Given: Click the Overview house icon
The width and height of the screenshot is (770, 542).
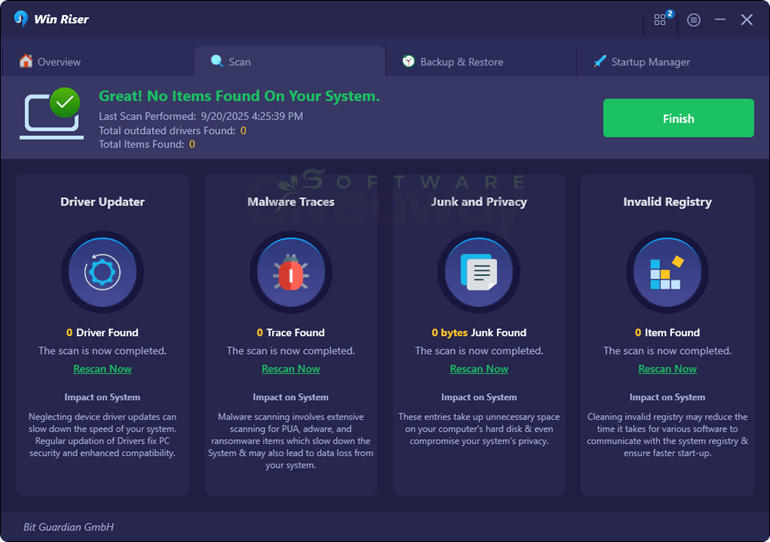Looking at the screenshot, I should pyautogui.click(x=26, y=61).
